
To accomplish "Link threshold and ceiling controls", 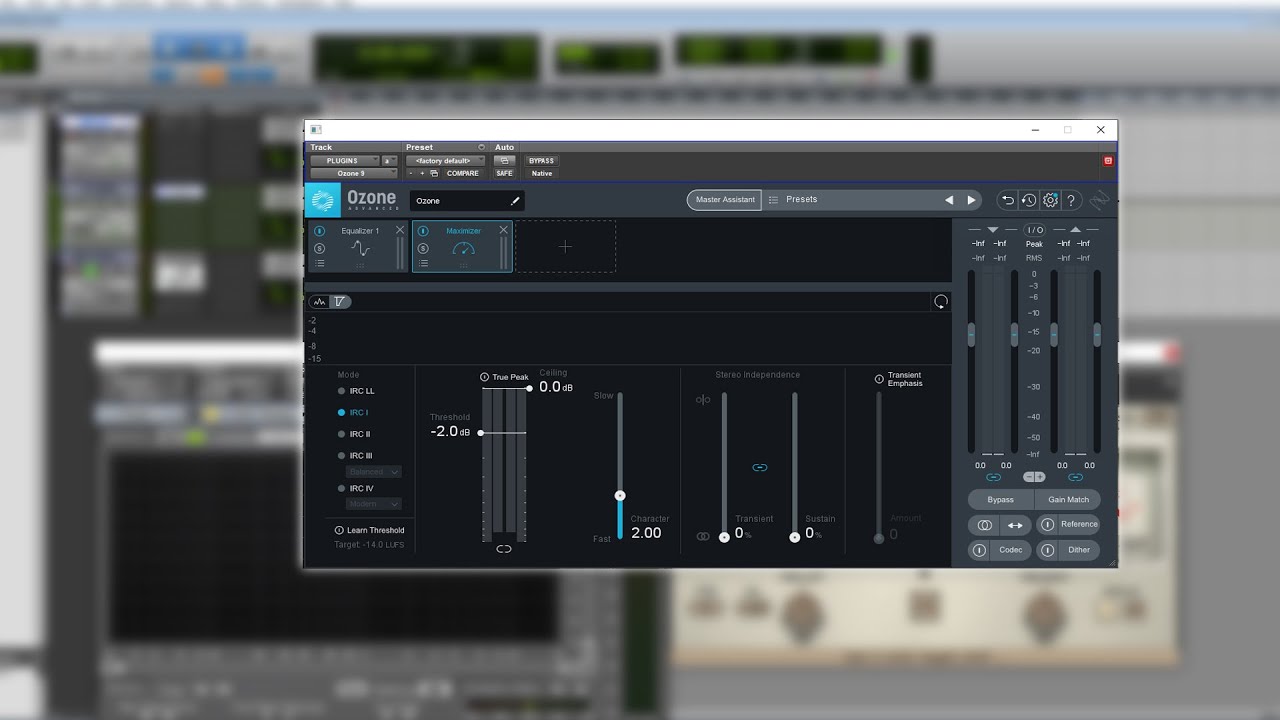I will click(x=504, y=548).
